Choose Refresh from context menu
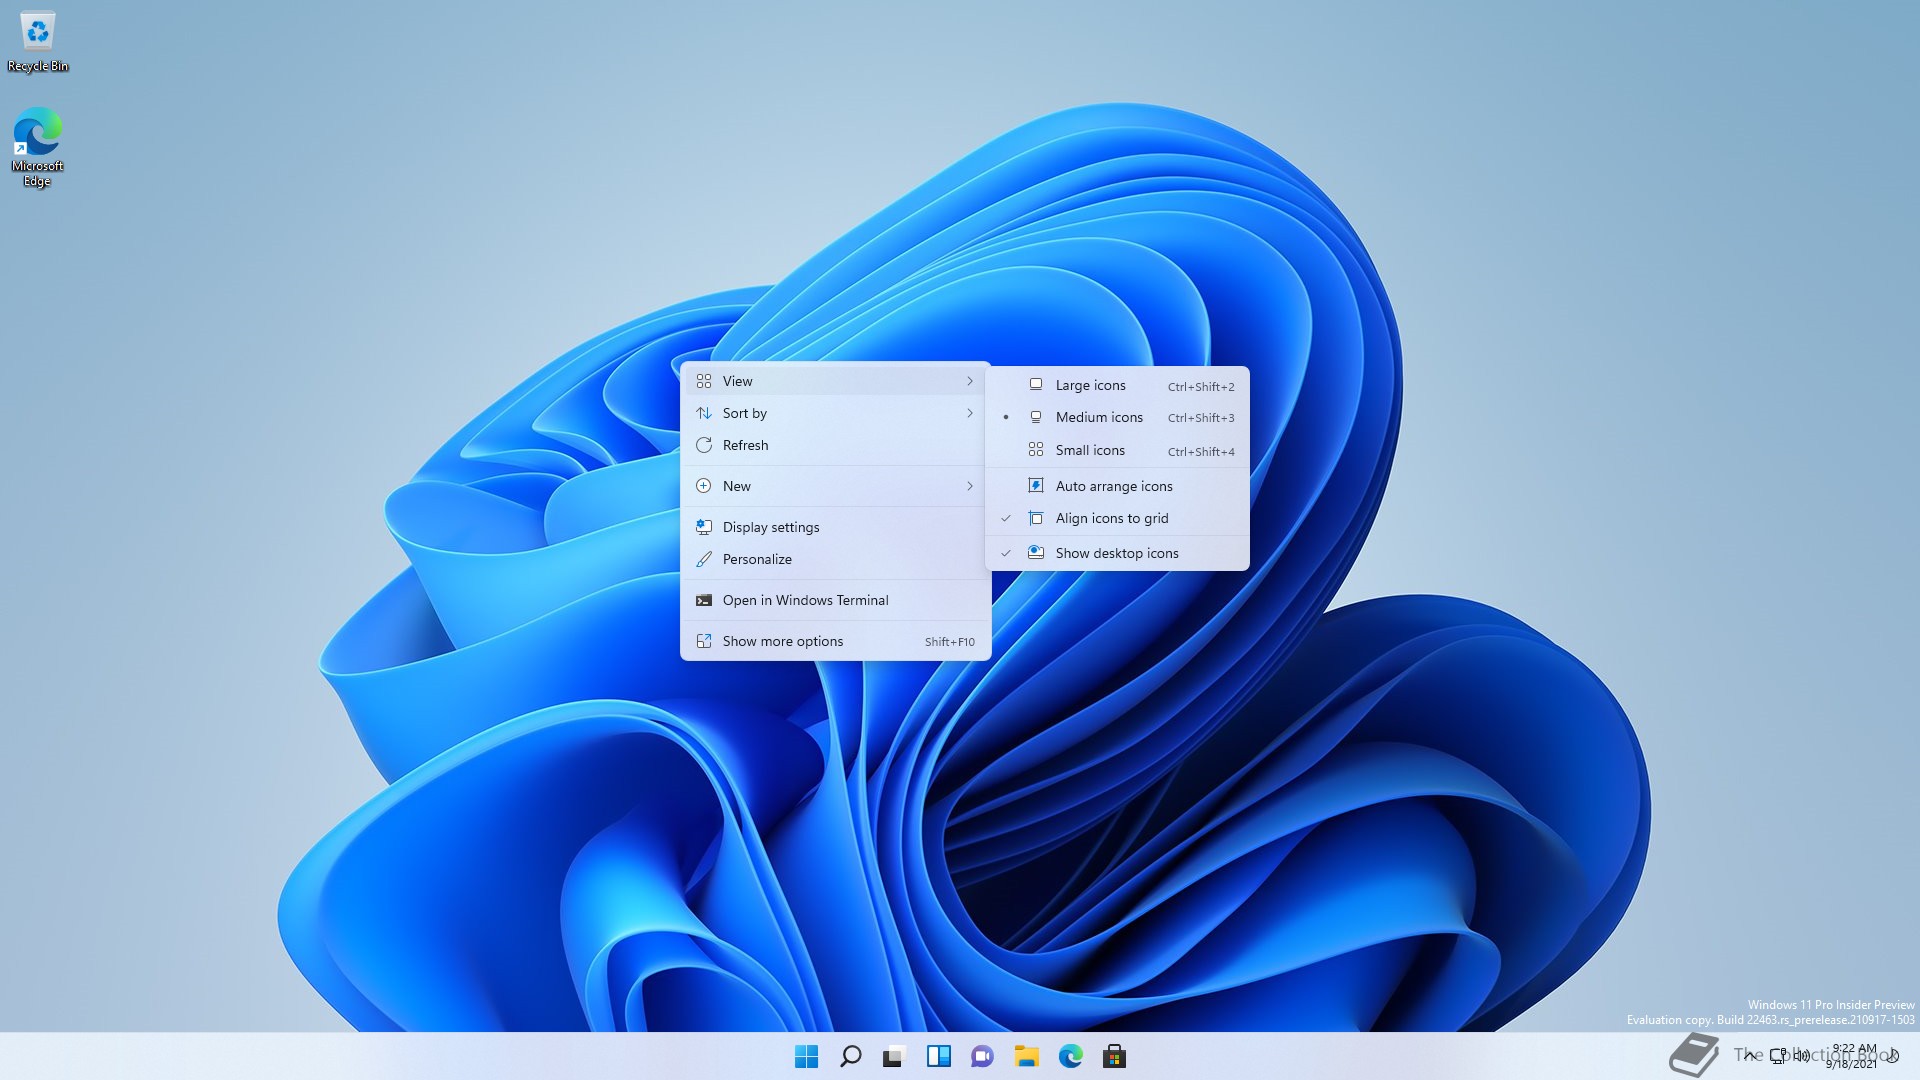This screenshot has height=1080, width=1920. click(x=745, y=445)
